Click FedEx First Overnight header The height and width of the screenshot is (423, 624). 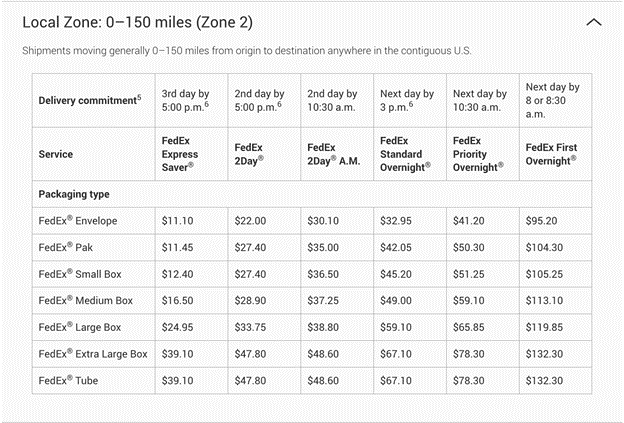click(x=549, y=154)
